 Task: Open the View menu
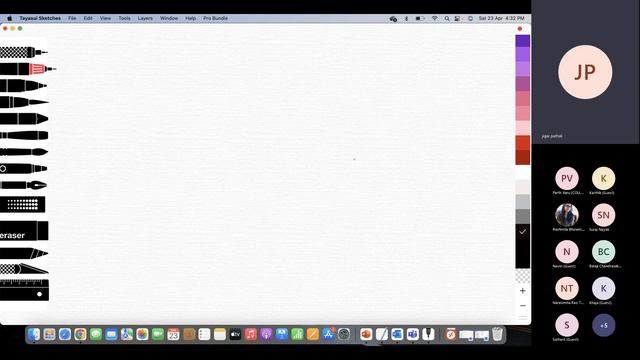pos(105,18)
